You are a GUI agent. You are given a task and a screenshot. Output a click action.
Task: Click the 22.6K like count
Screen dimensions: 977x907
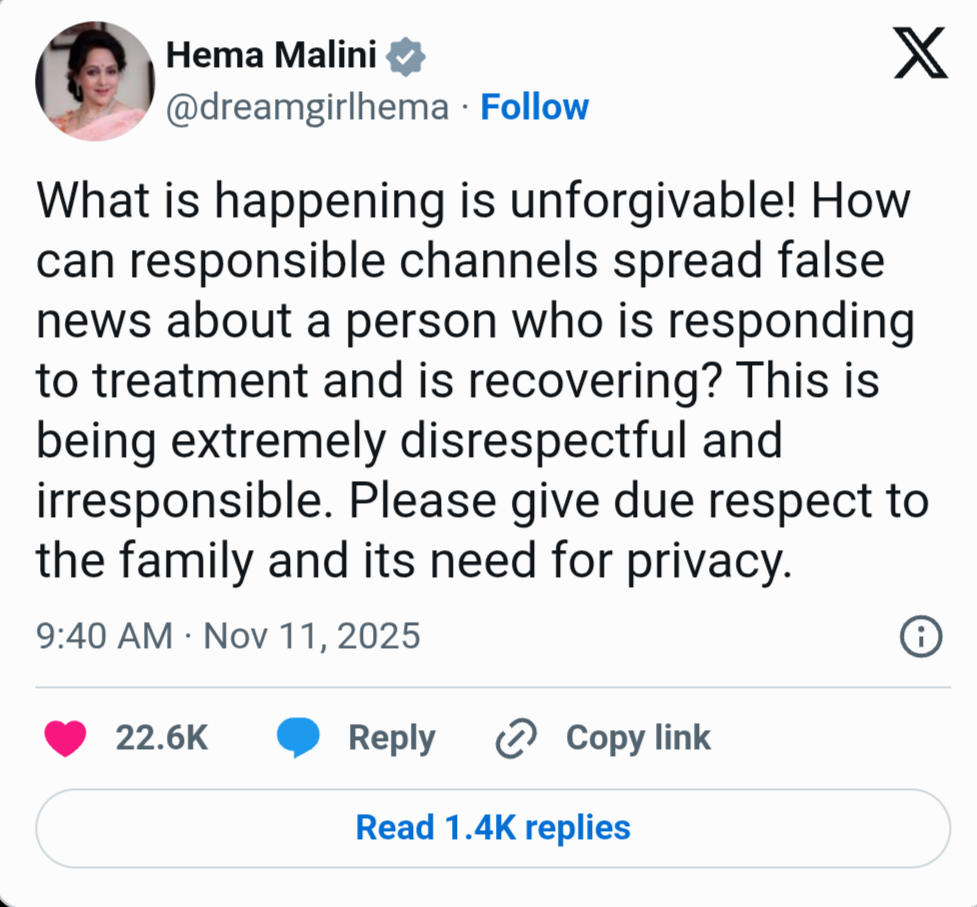pyautogui.click(x=162, y=738)
